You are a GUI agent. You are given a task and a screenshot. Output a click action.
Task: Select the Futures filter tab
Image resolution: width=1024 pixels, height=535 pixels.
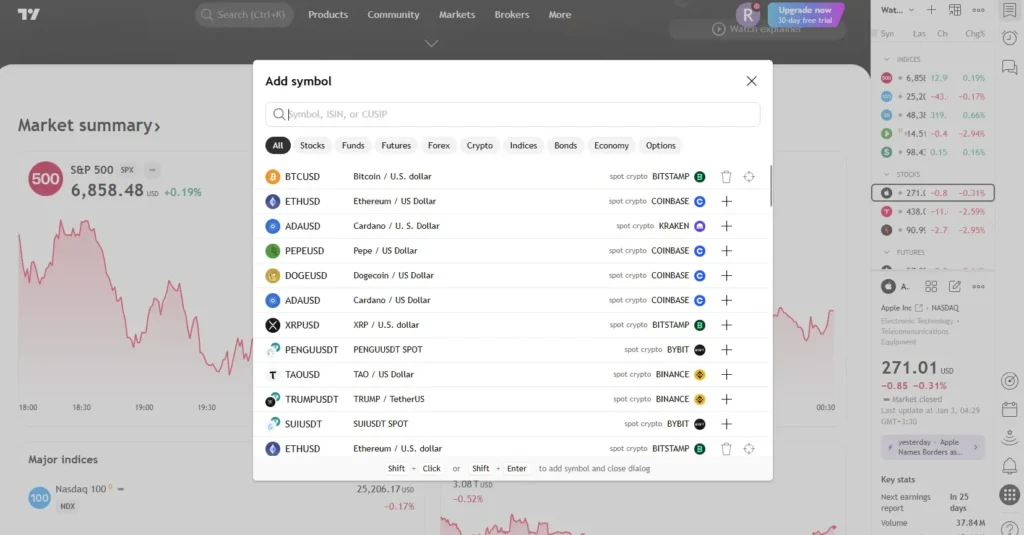point(396,146)
